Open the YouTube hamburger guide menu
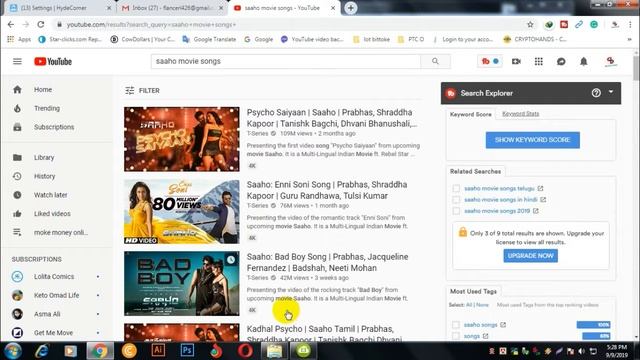Image resolution: width=640 pixels, height=360 pixels. [x=17, y=61]
